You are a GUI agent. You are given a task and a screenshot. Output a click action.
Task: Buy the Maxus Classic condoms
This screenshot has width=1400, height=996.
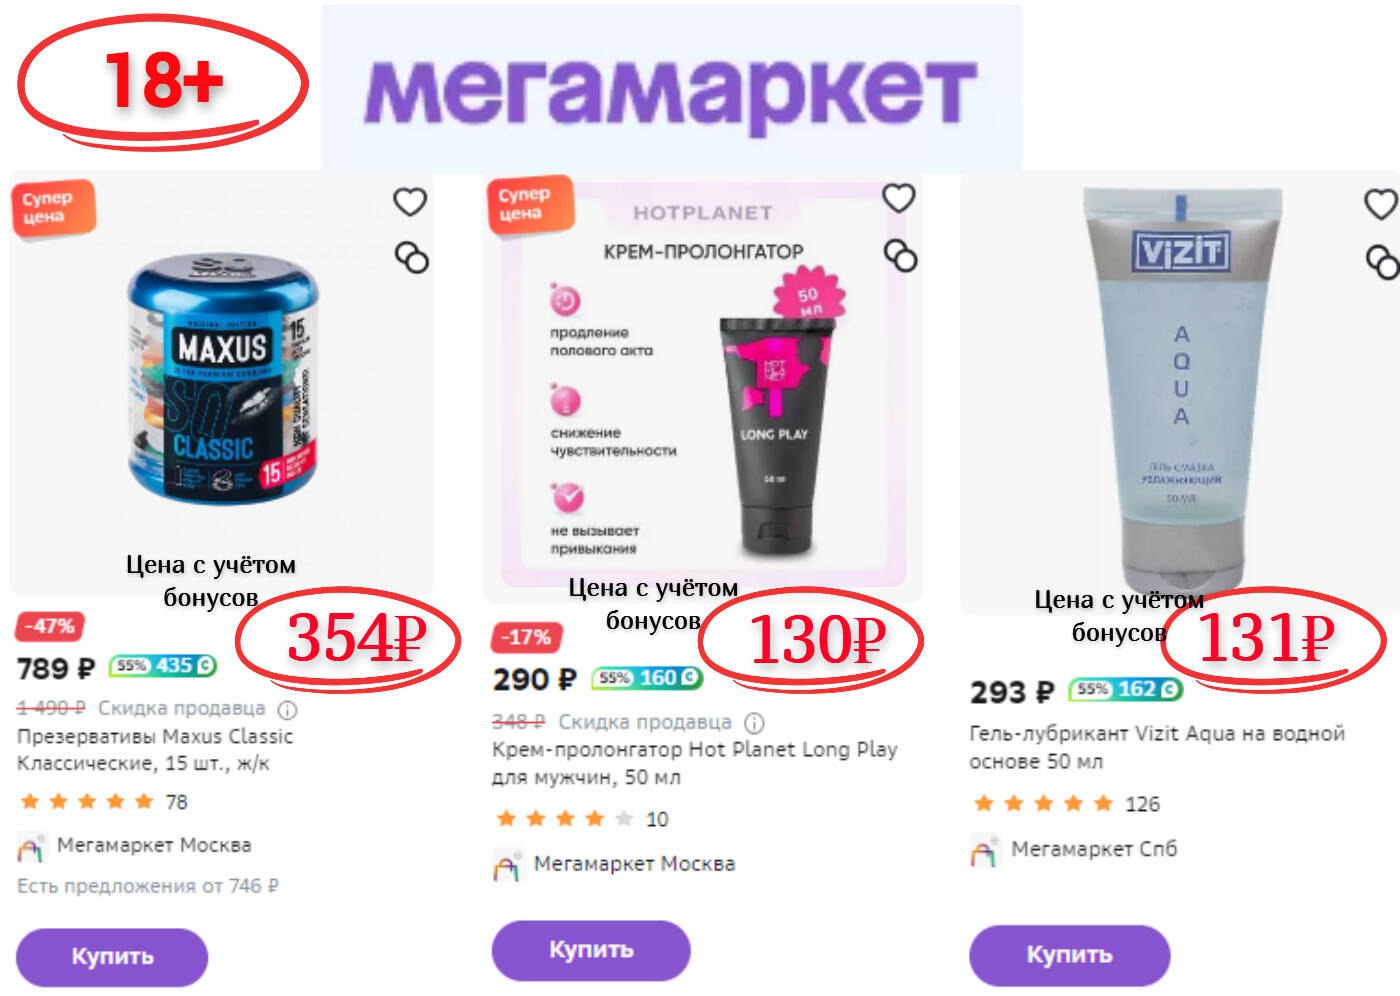pos(112,957)
